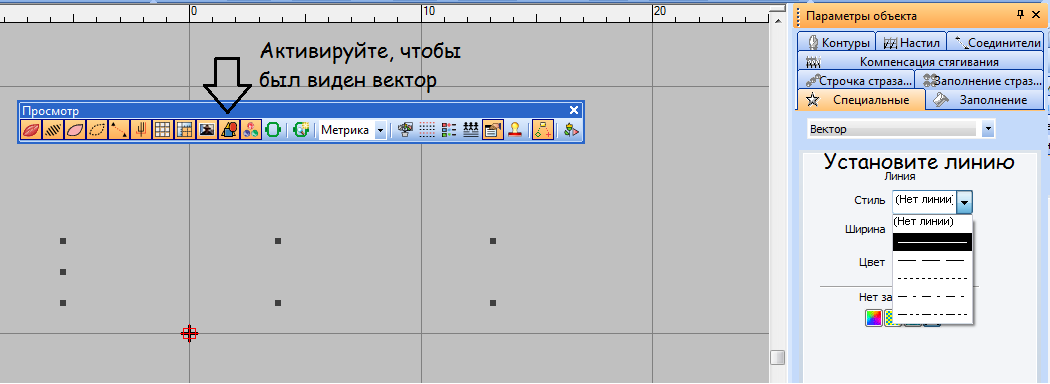Toggle grid with rulers icon
The image size is (1050, 384).
[184, 130]
